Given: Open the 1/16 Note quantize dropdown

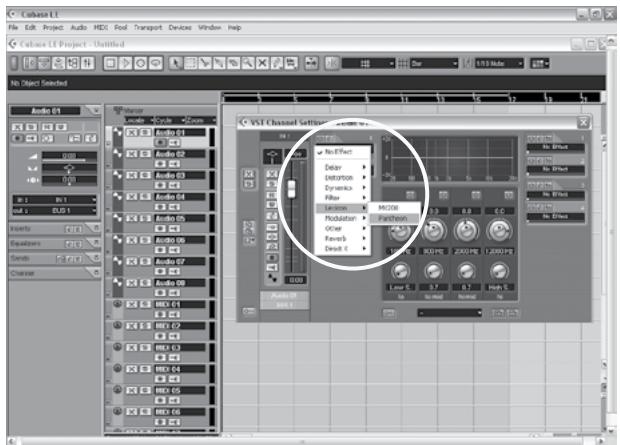Looking at the screenshot, I should click(x=499, y=63).
